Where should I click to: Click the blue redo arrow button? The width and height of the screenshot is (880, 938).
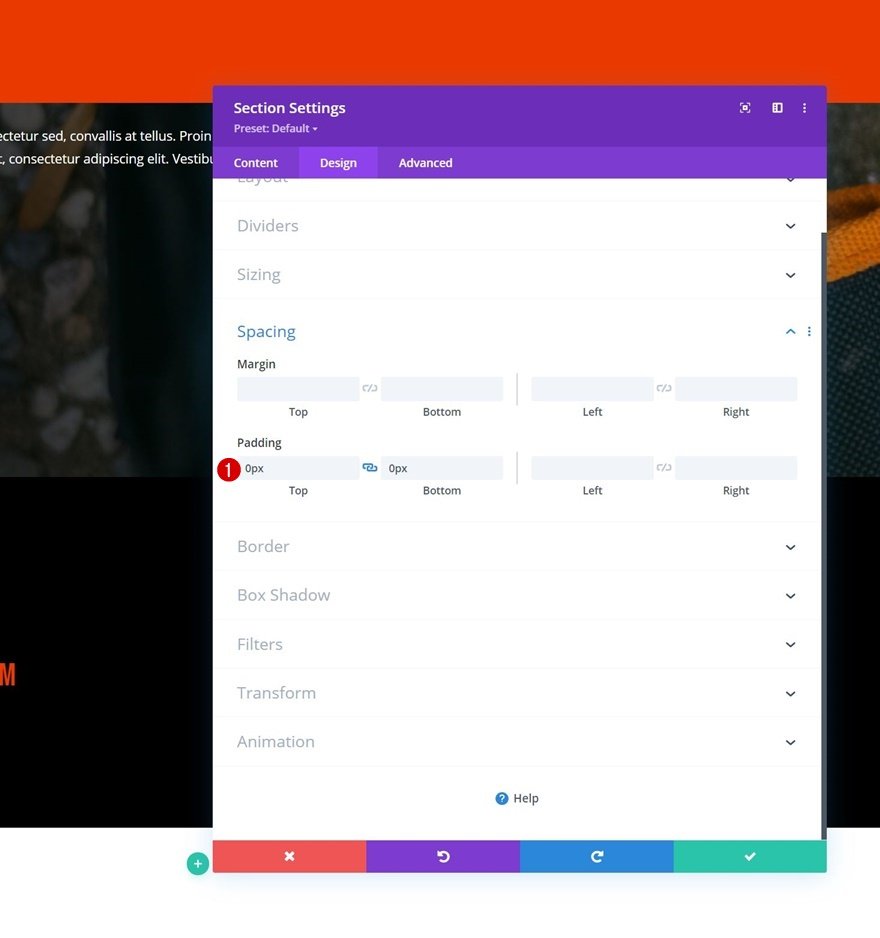(x=596, y=856)
